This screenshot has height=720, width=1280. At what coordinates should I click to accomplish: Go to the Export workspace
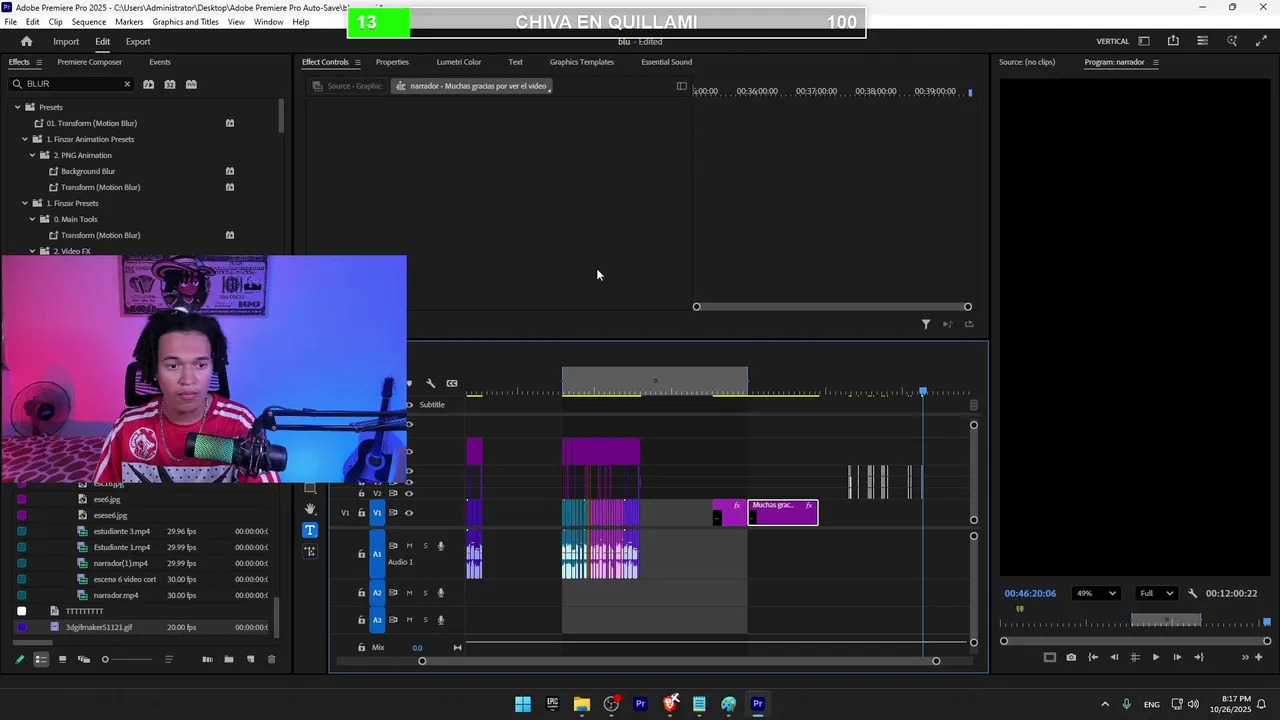point(138,41)
